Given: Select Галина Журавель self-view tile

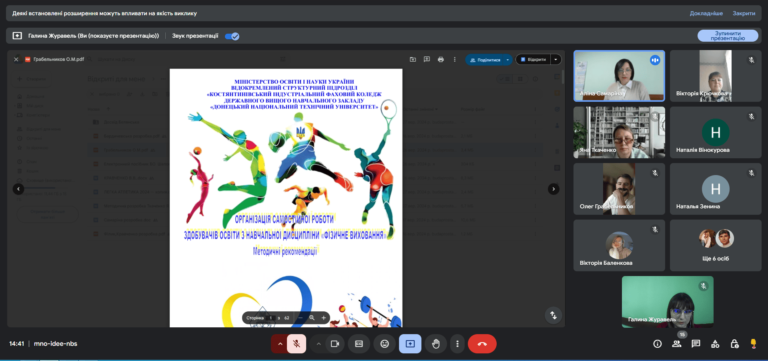Looking at the screenshot, I should [x=668, y=302].
